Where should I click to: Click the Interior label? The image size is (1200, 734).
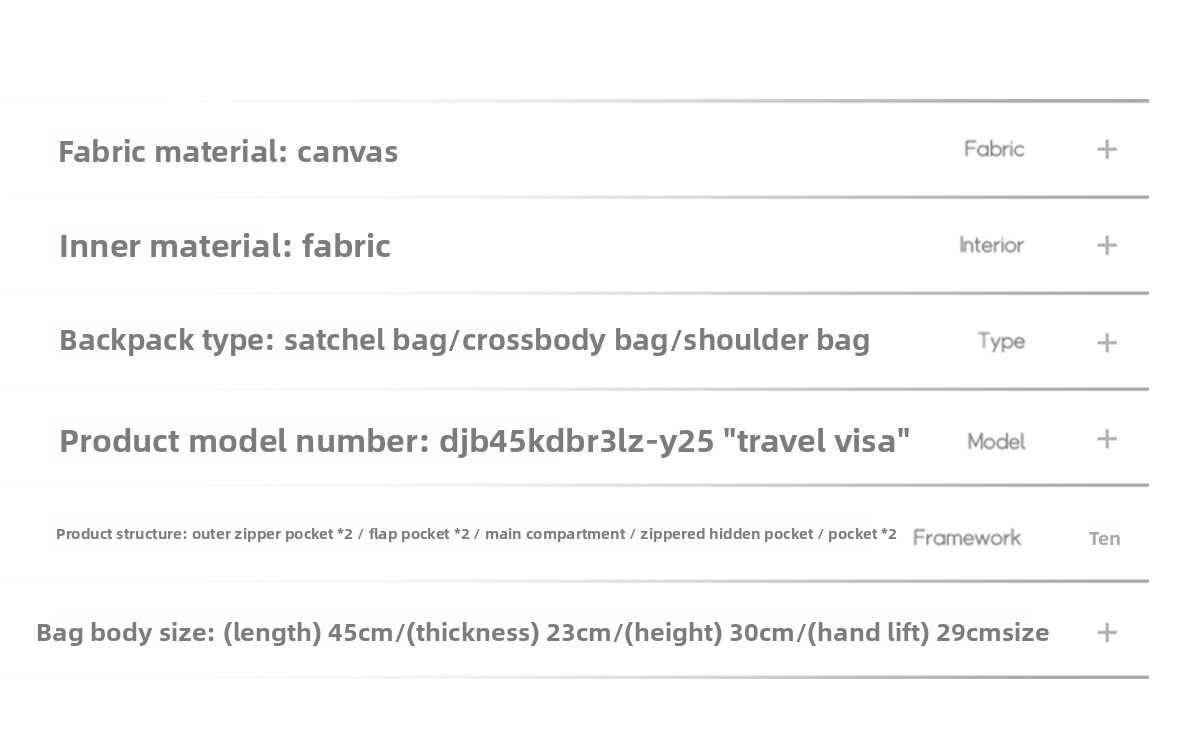coord(991,245)
